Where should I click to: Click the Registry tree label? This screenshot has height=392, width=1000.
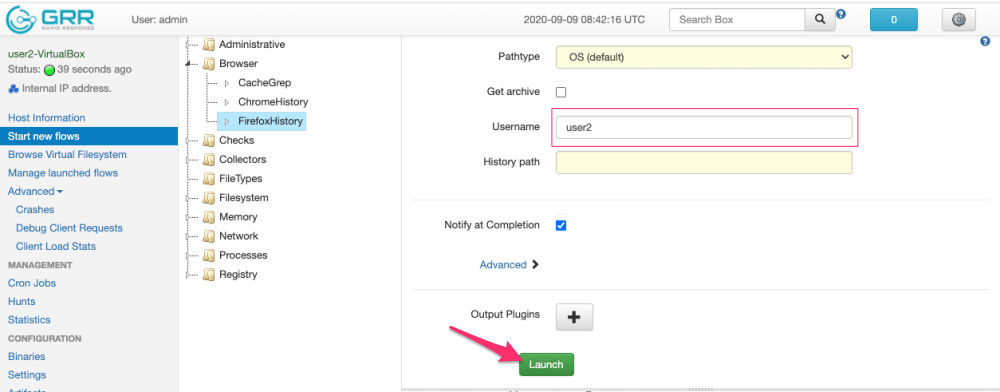pyautogui.click(x=238, y=274)
